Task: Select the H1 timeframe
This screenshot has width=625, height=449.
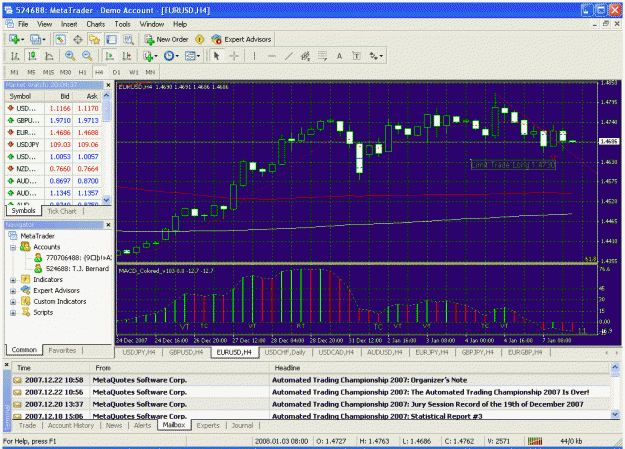Action: pyautogui.click(x=82, y=72)
